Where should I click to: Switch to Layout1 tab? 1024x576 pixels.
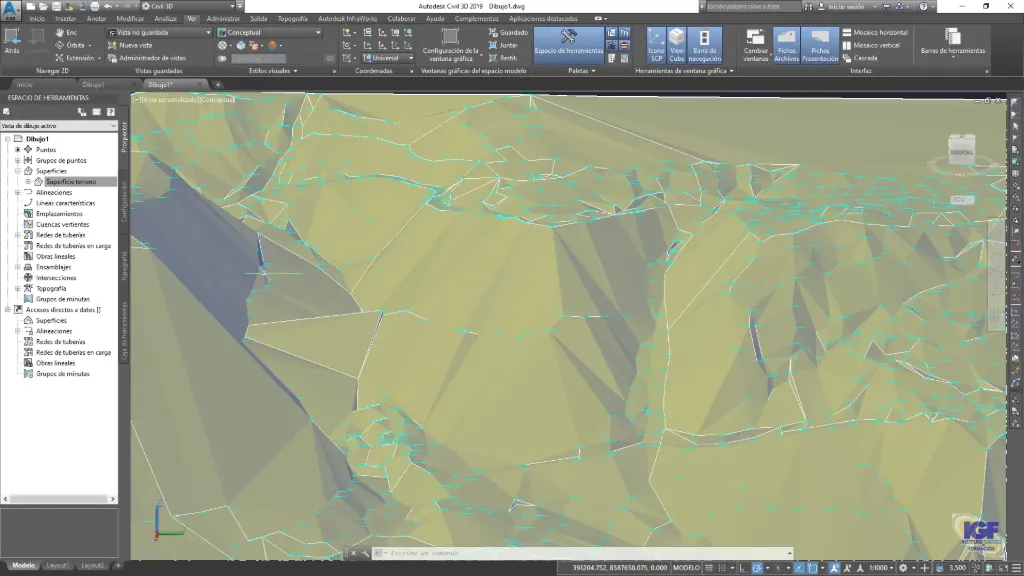coord(57,566)
